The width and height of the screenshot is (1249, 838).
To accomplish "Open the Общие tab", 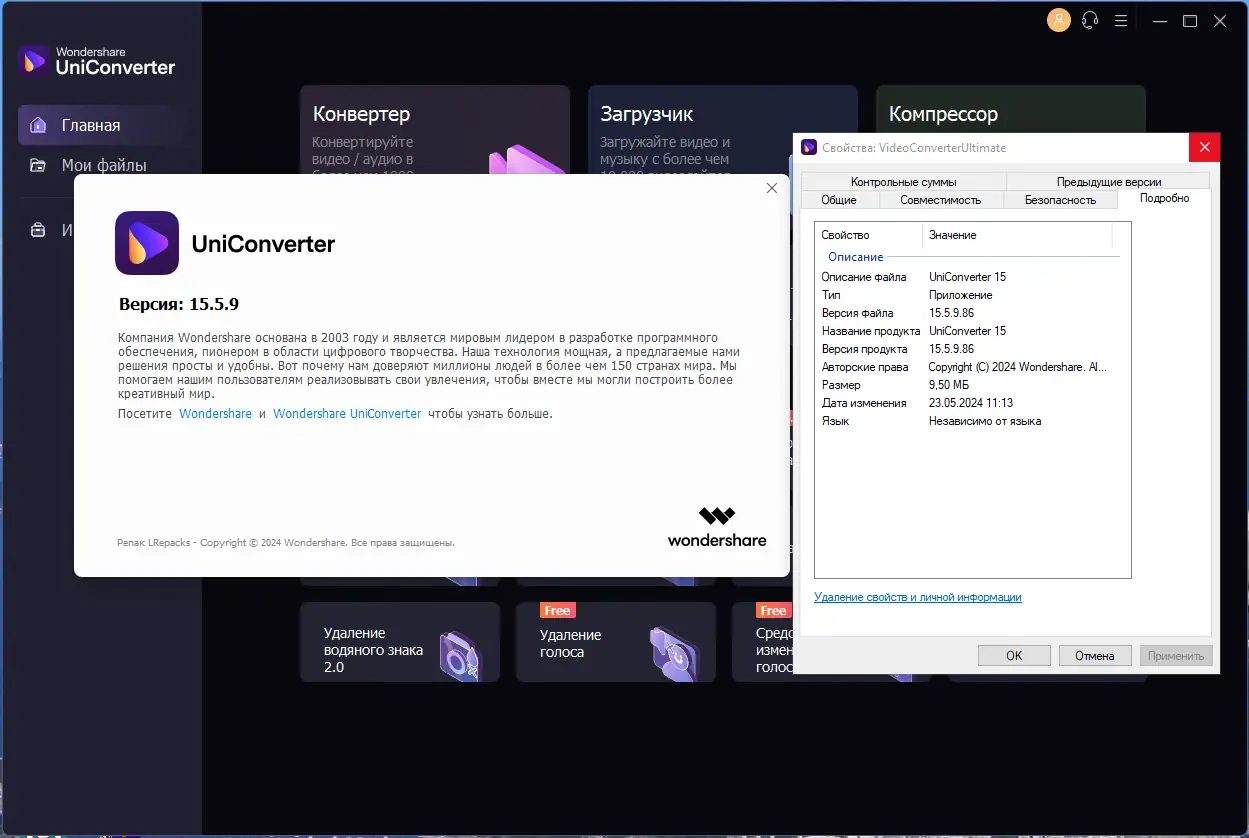I will pos(839,200).
